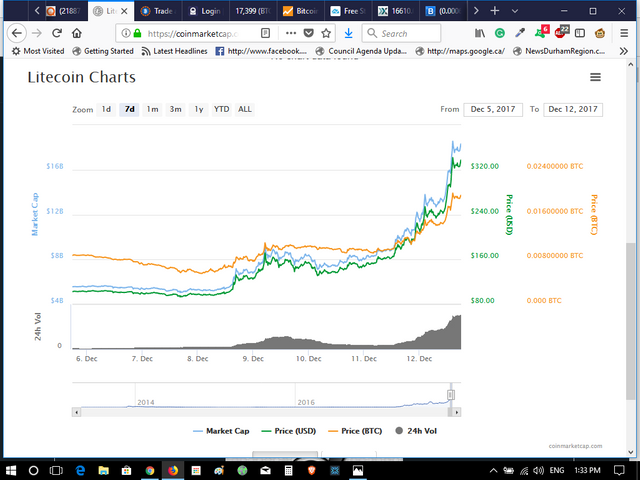This screenshot has height=480, width=640.
Task: List all tabs dropdown arrow
Action: 515,11
